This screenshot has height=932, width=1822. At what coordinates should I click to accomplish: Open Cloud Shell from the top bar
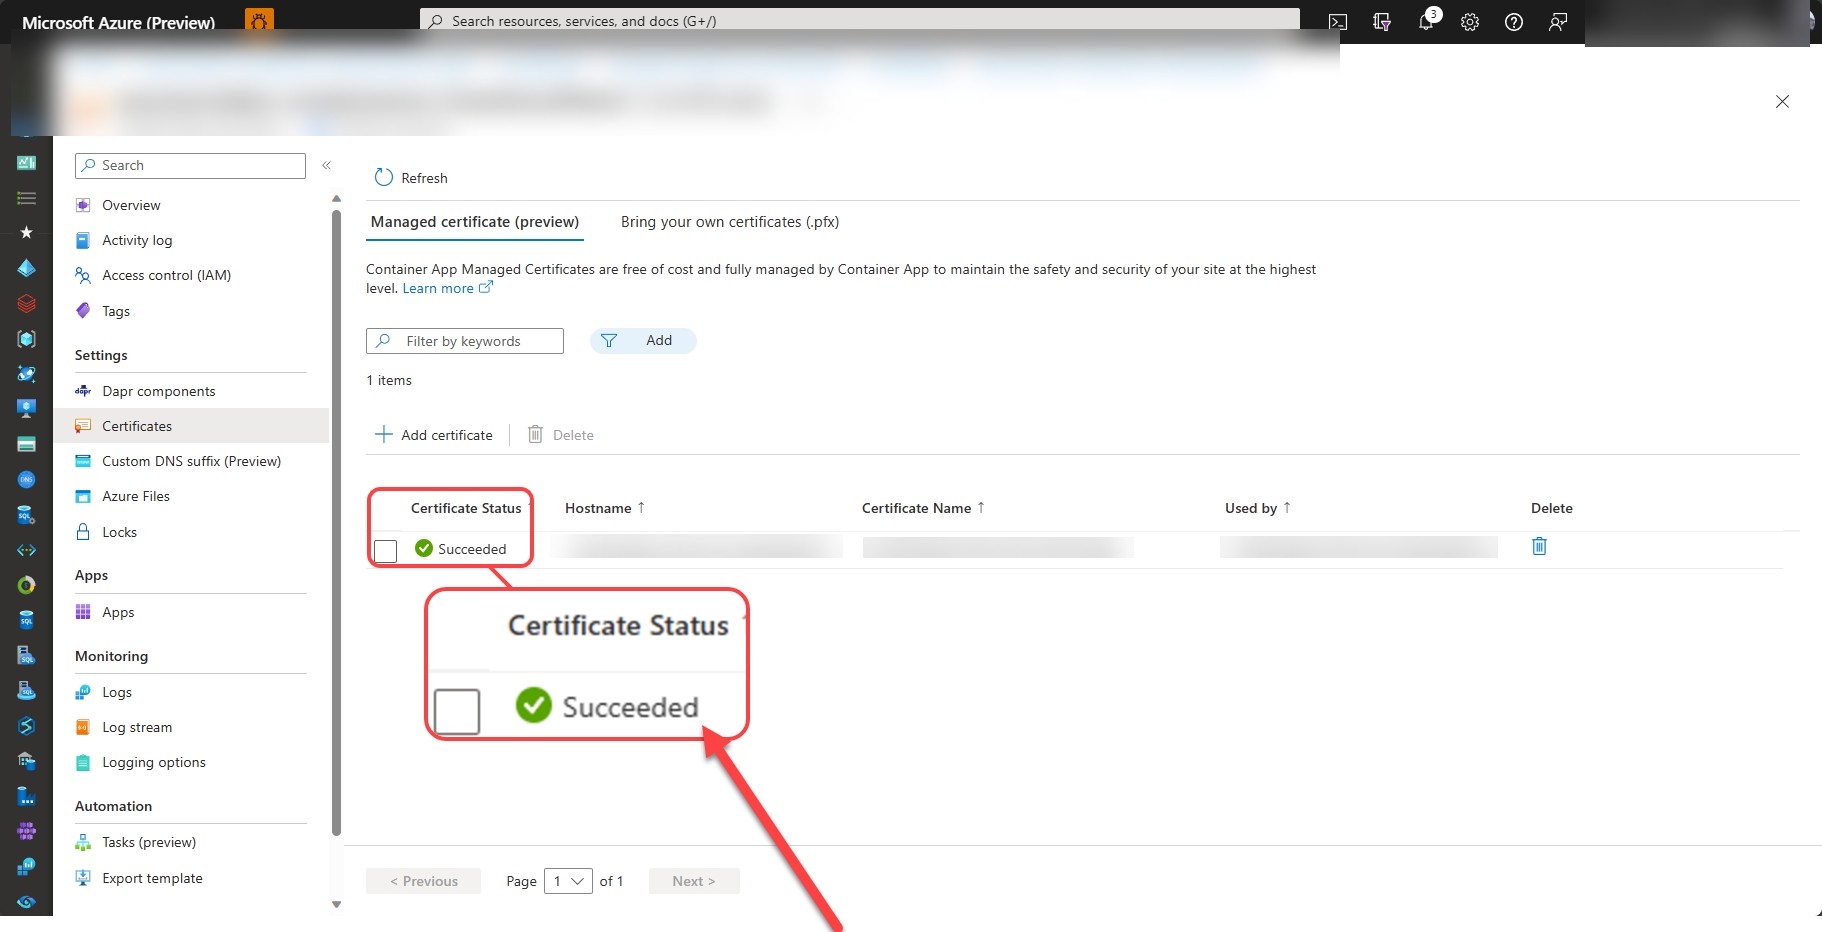pyautogui.click(x=1338, y=21)
